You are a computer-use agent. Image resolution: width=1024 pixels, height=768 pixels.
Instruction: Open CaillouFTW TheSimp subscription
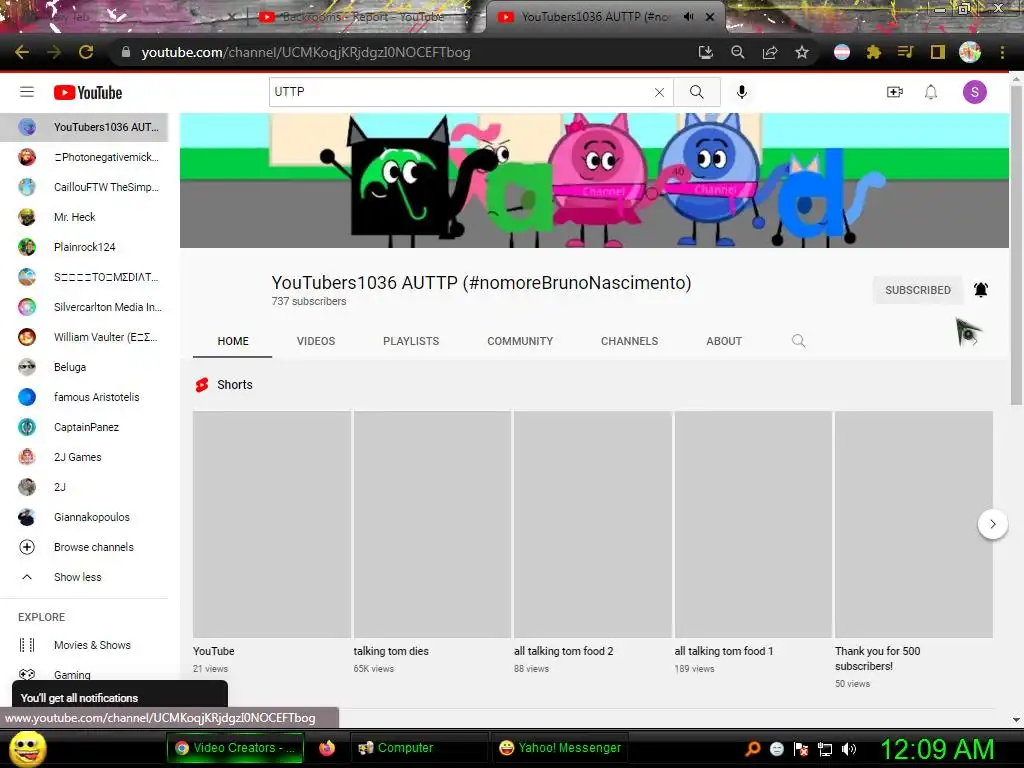pyautogui.click(x=84, y=187)
